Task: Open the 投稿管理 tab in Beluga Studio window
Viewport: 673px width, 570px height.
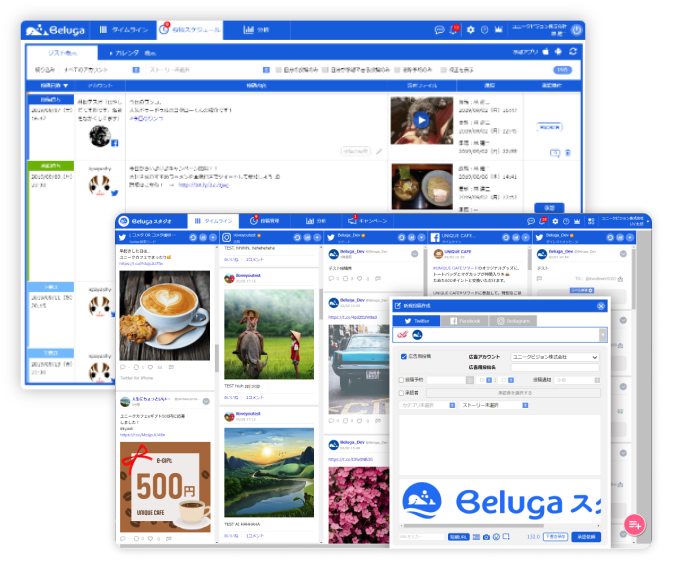Action: tap(265, 221)
